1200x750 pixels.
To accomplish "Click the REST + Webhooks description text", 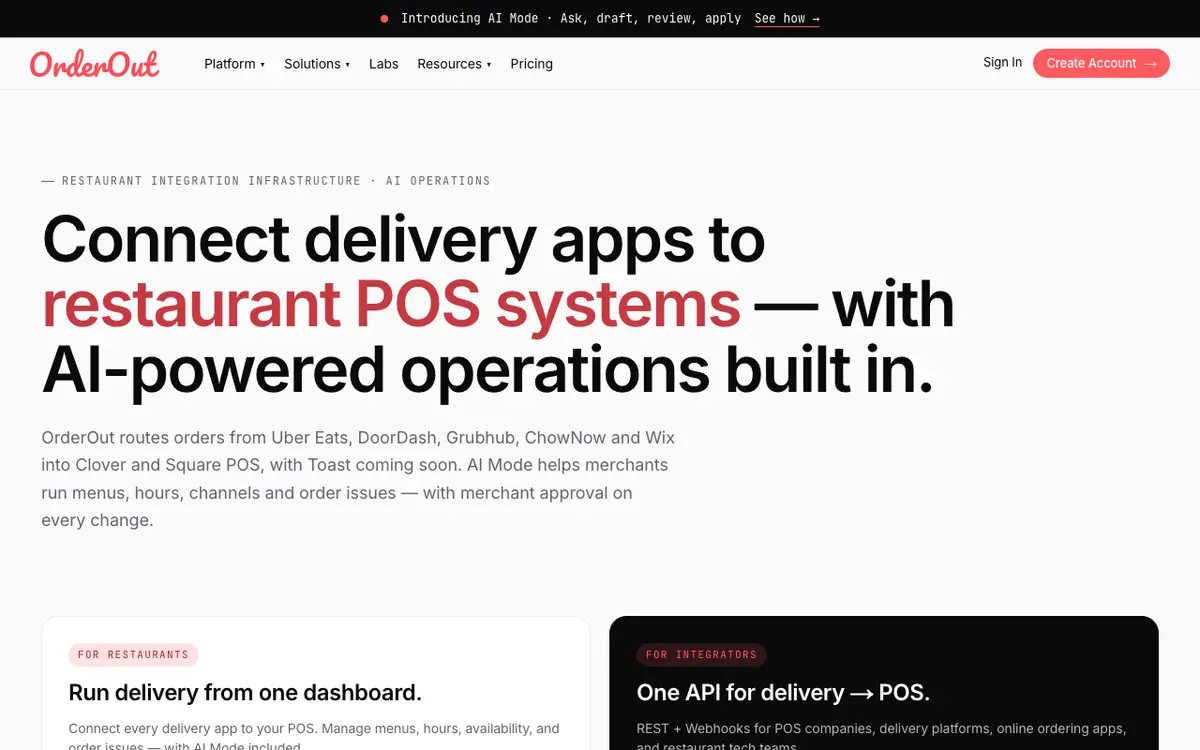I will [881, 737].
